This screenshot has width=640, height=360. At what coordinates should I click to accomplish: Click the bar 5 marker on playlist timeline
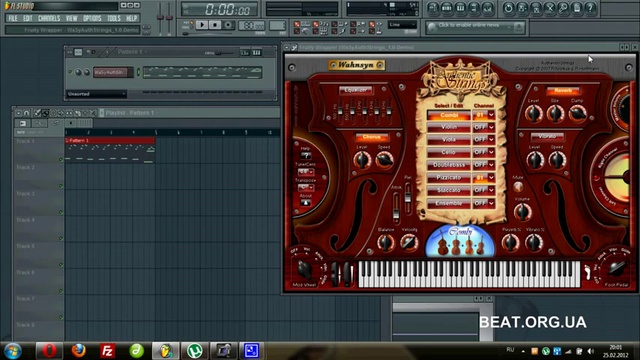156,133
